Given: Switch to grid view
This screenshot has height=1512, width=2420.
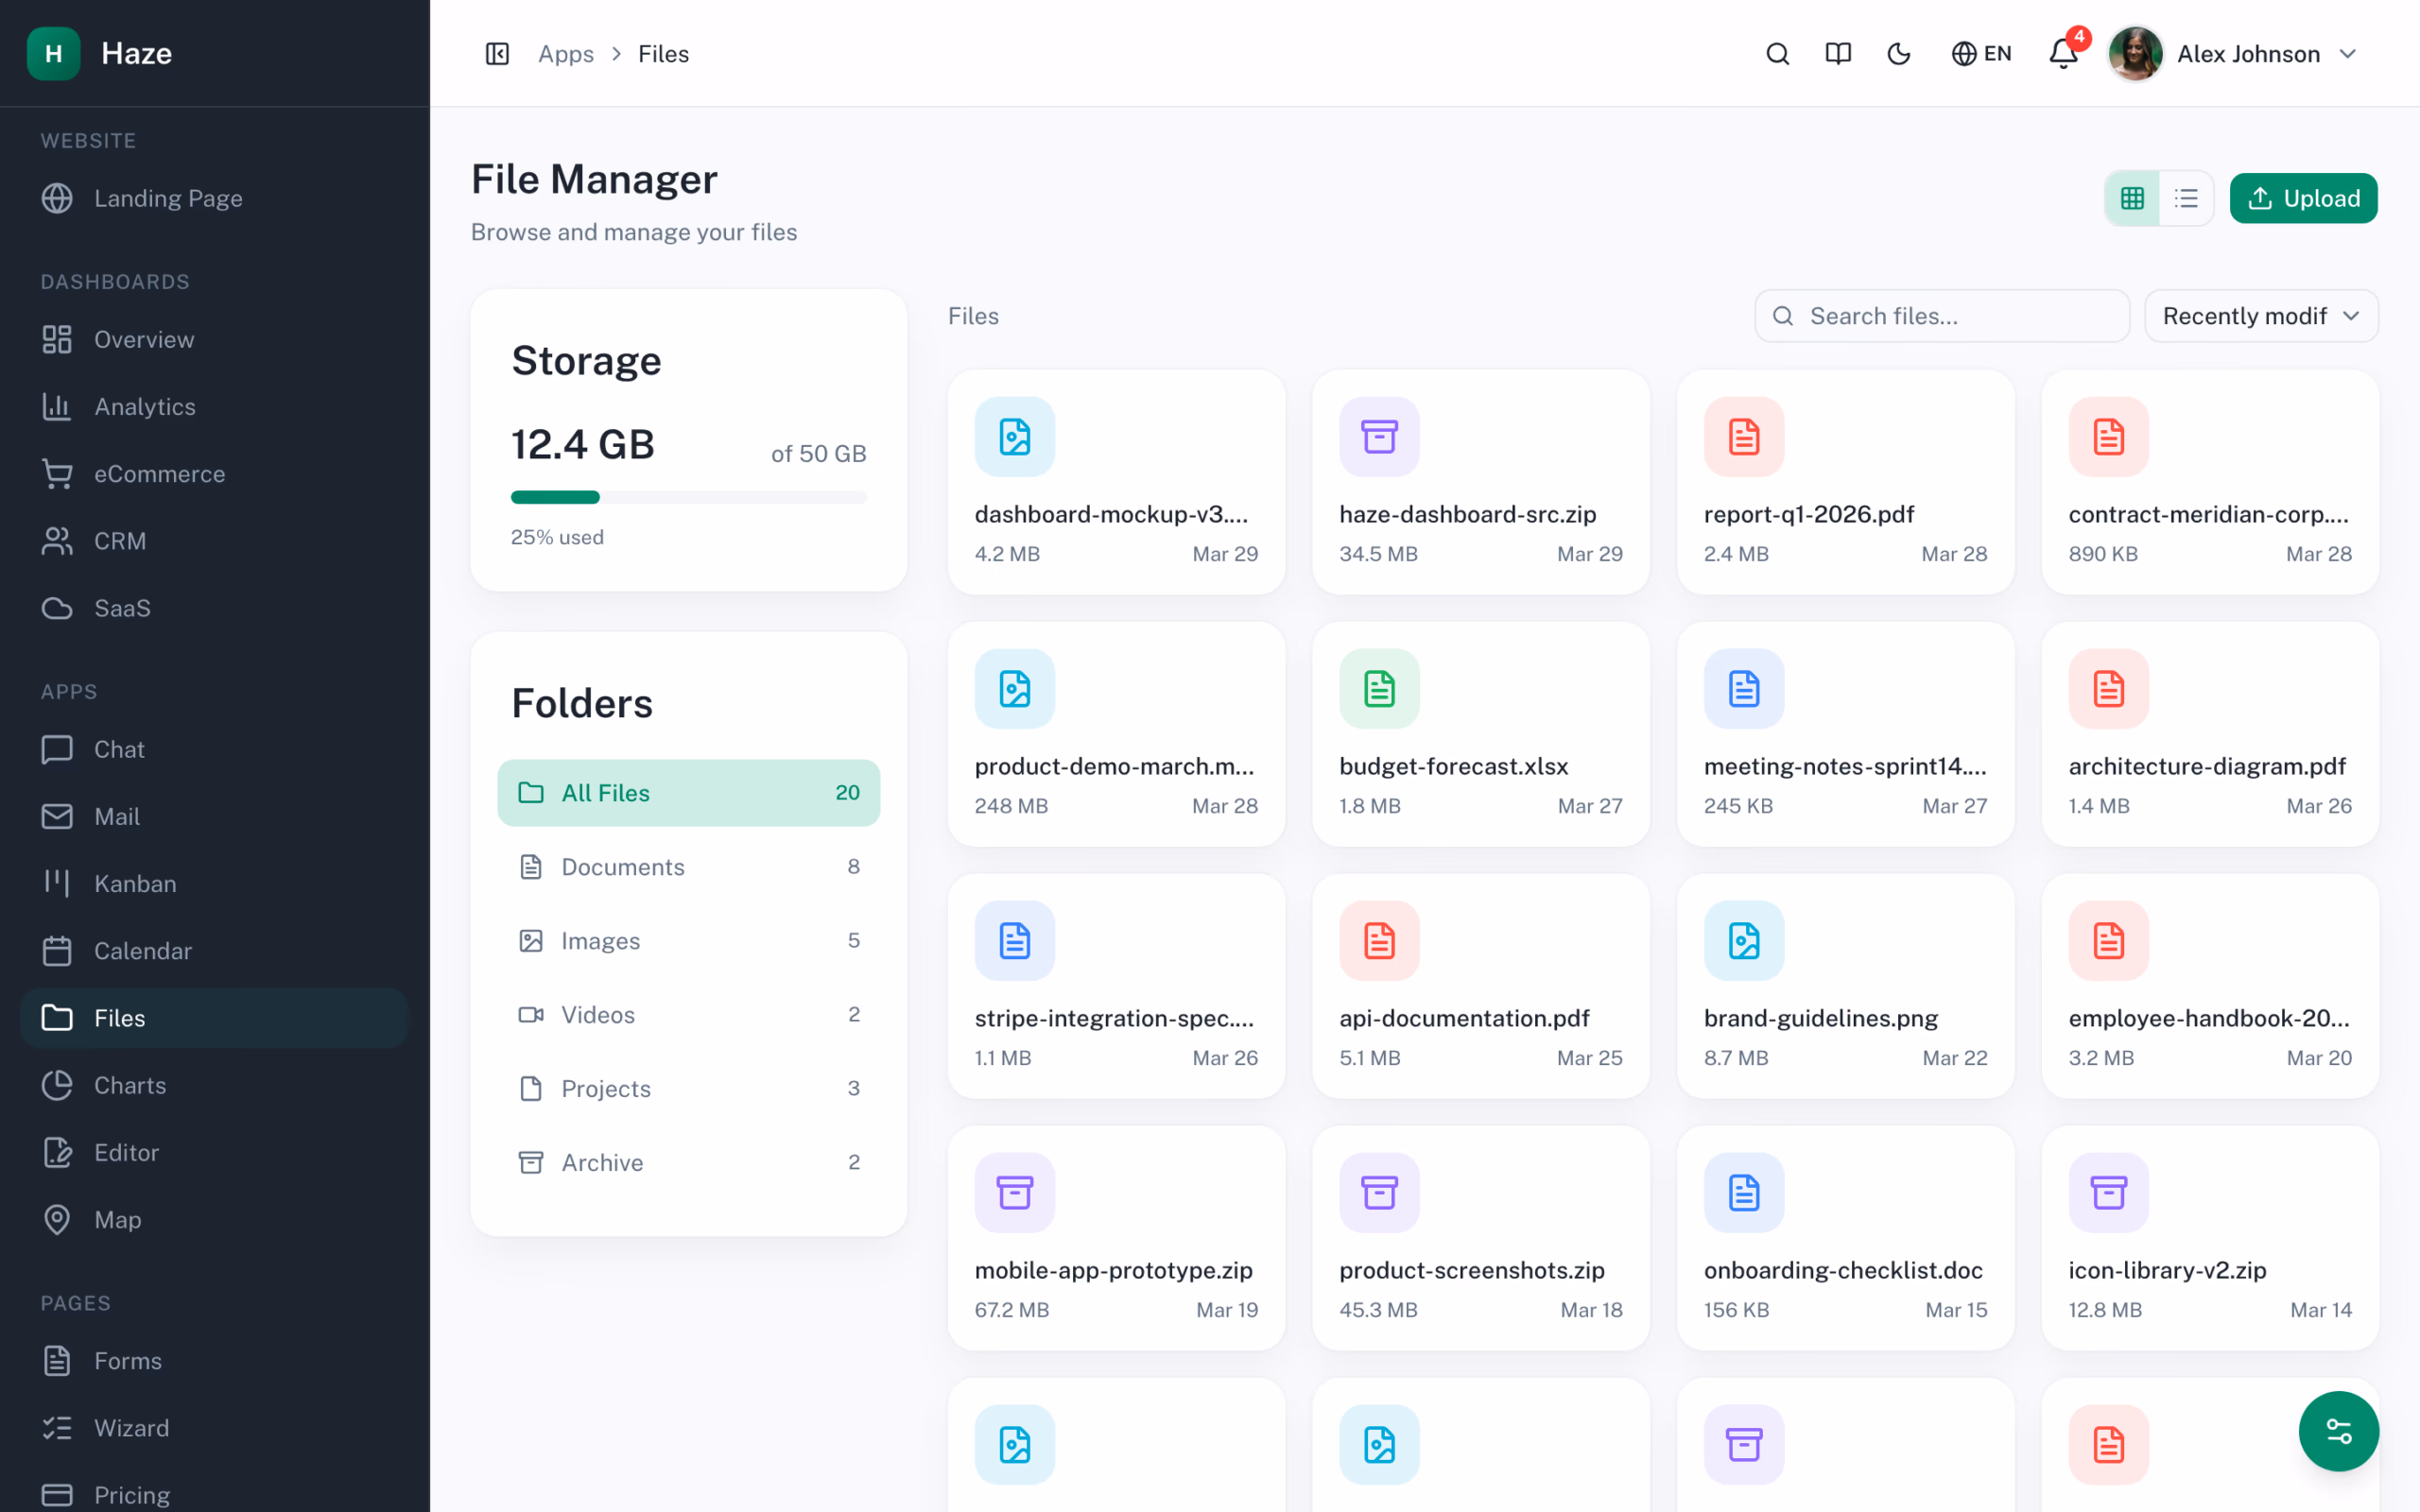Looking at the screenshot, I should [2132, 198].
